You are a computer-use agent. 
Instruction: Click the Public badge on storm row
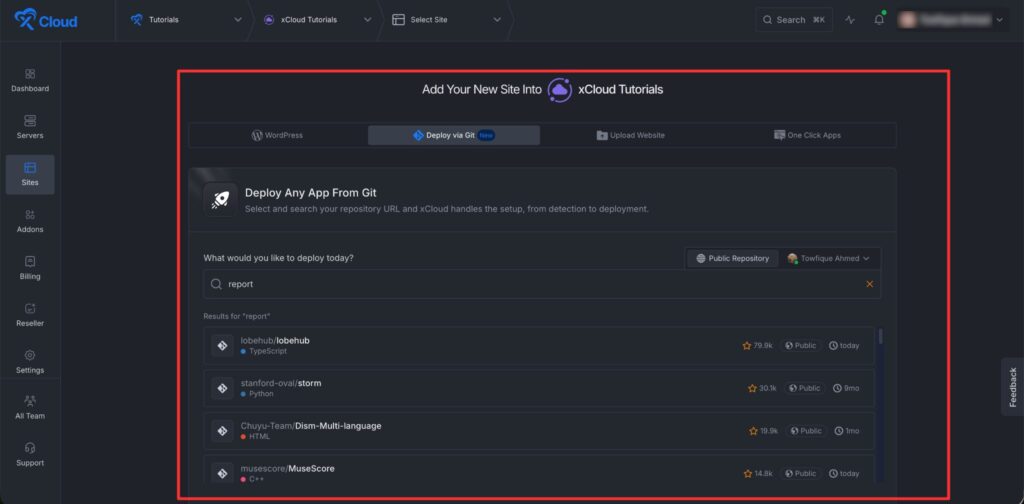click(805, 388)
